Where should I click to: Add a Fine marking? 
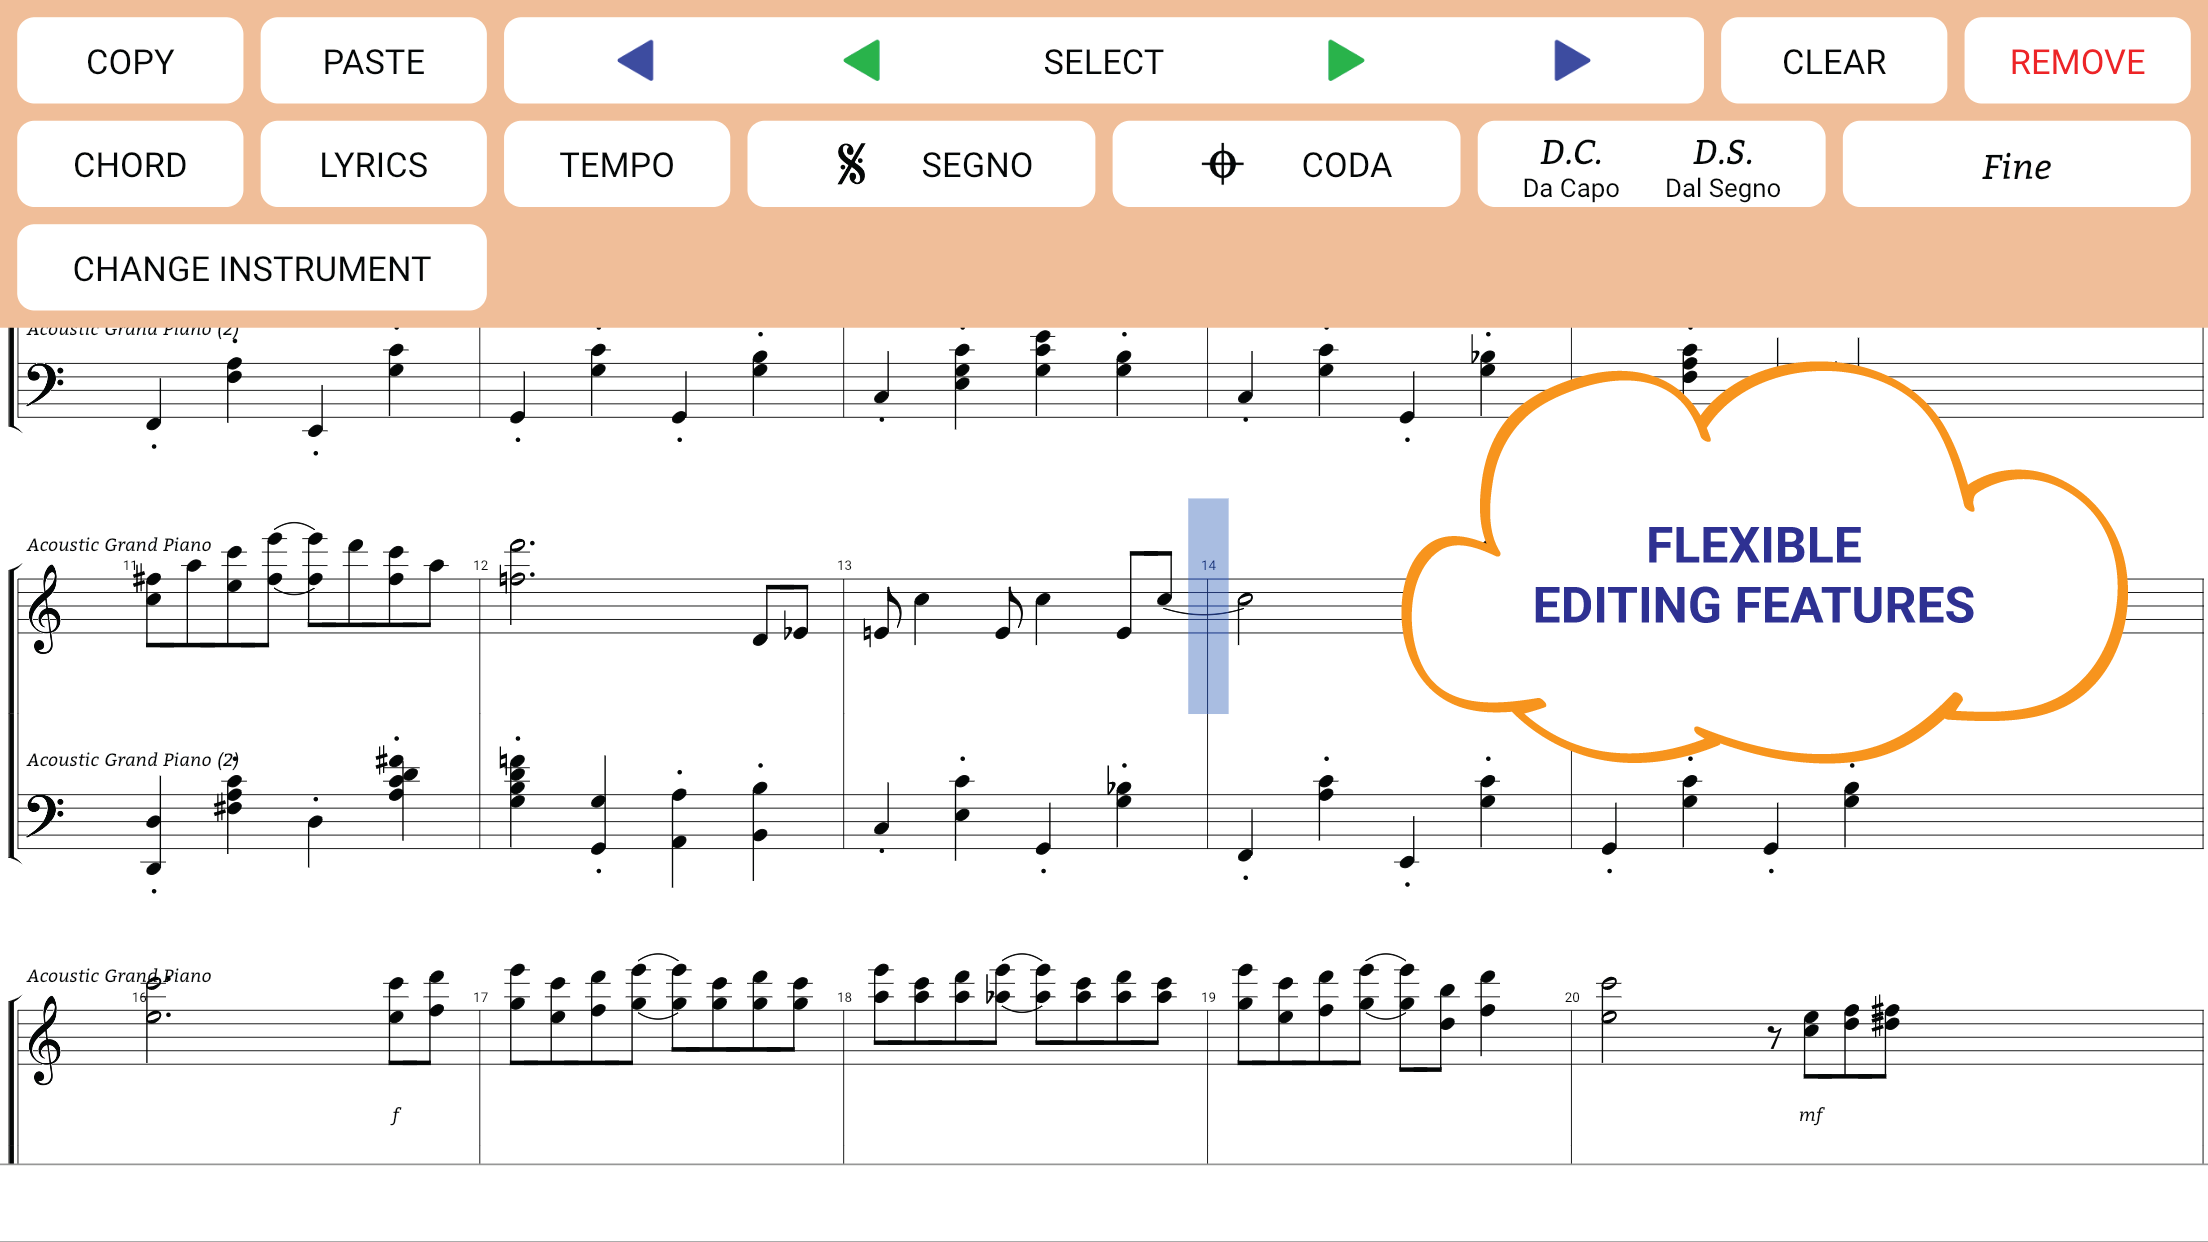pos(2016,165)
